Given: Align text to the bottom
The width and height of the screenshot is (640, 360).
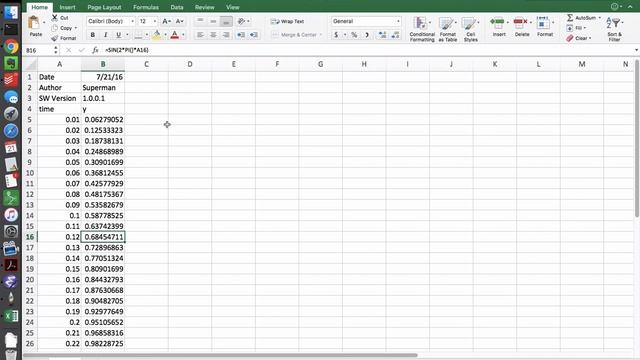Looking at the screenshot, I should click(226, 21).
